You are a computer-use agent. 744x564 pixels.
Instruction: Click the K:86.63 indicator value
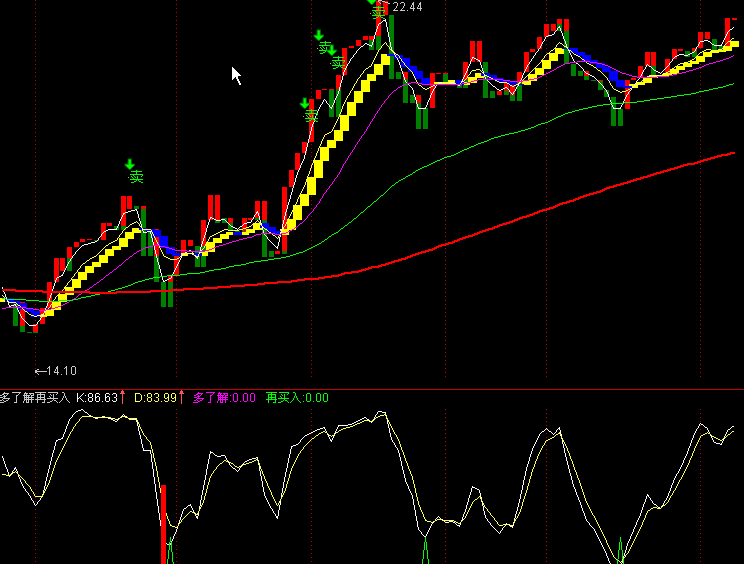[97, 398]
